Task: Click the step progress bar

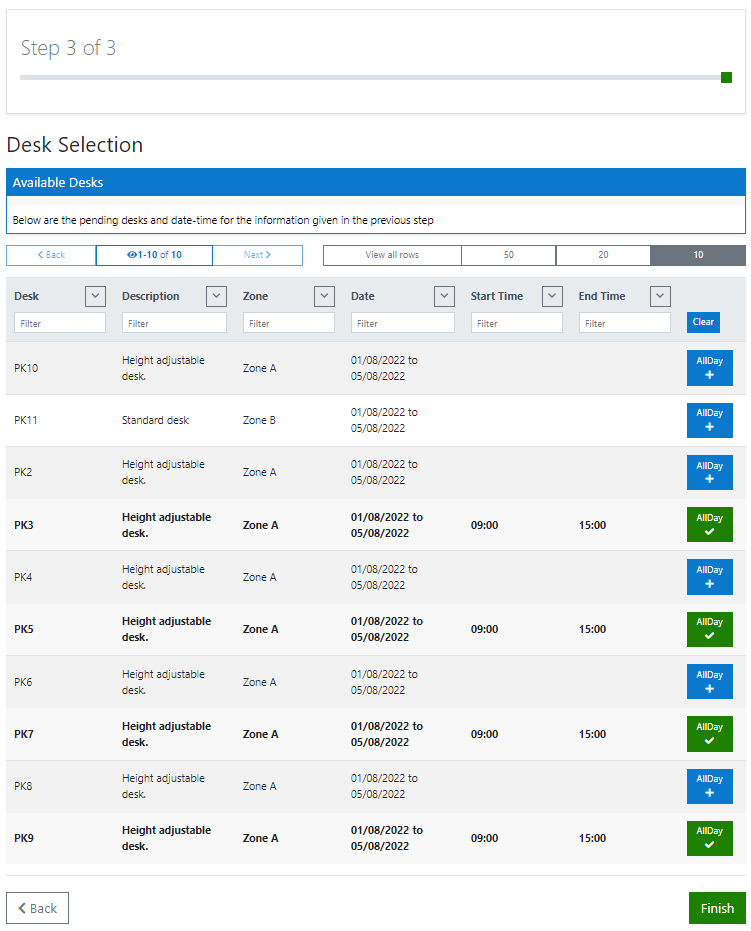Action: click(375, 77)
